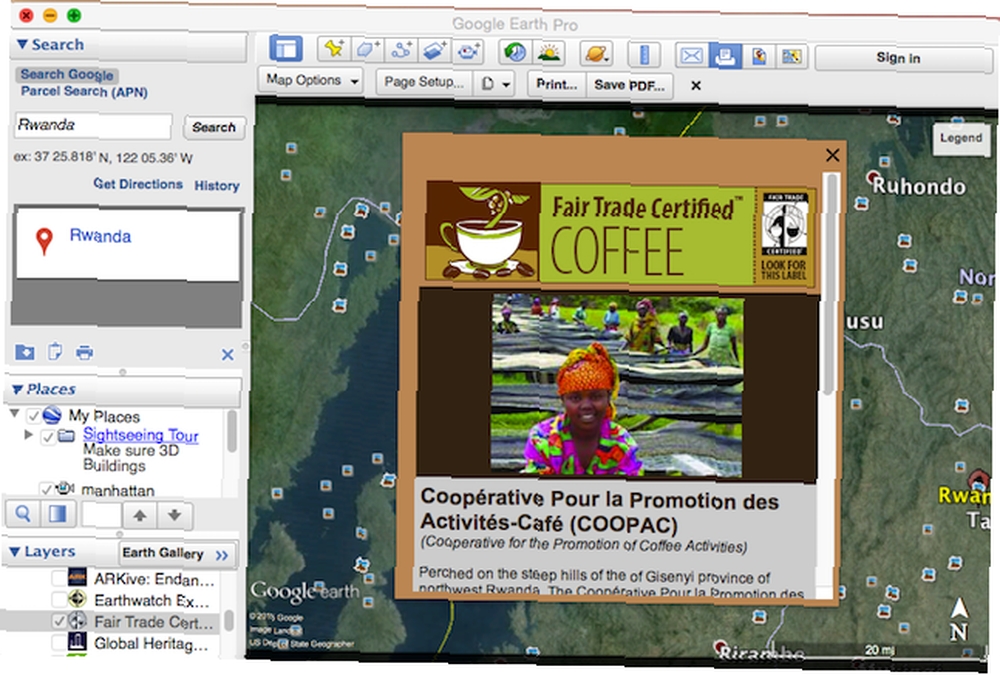Open the document dropdown next to Page Setup
This screenshot has height=675, width=1000.
[496, 84]
